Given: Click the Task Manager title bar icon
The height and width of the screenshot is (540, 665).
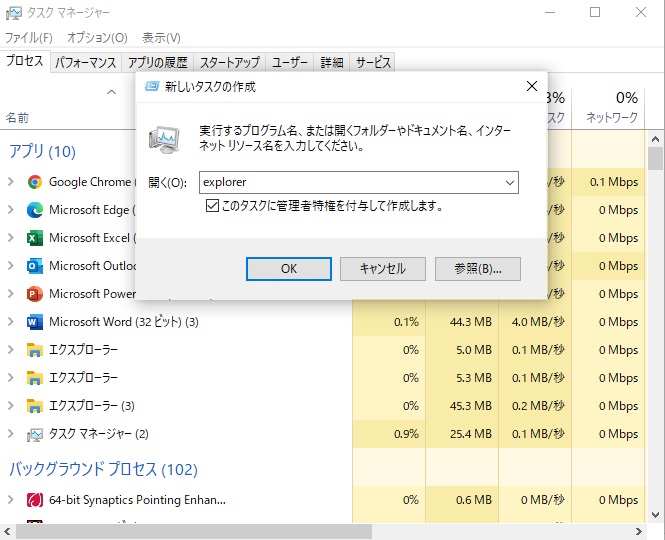Looking at the screenshot, I should click(x=13, y=13).
